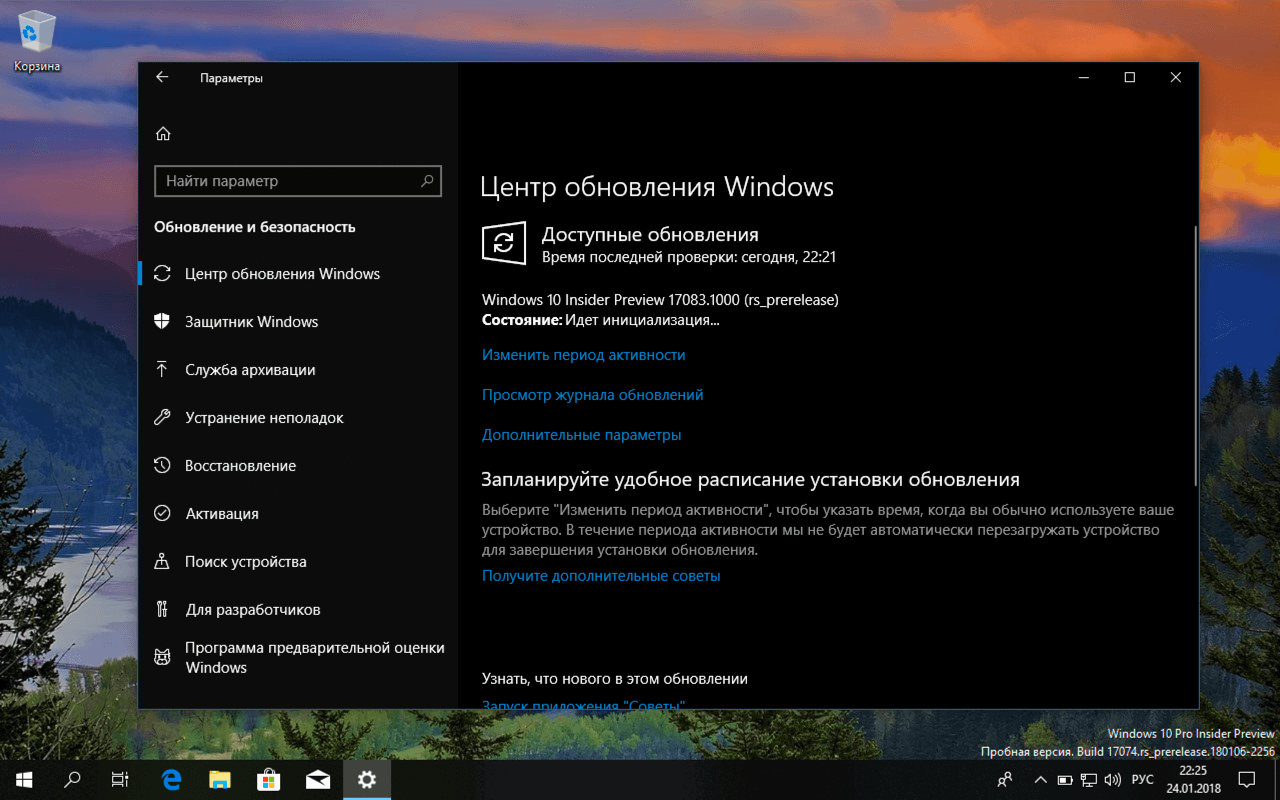Click the update refresh icon beside Доступные обновления
This screenshot has height=800, width=1280.
tap(504, 243)
